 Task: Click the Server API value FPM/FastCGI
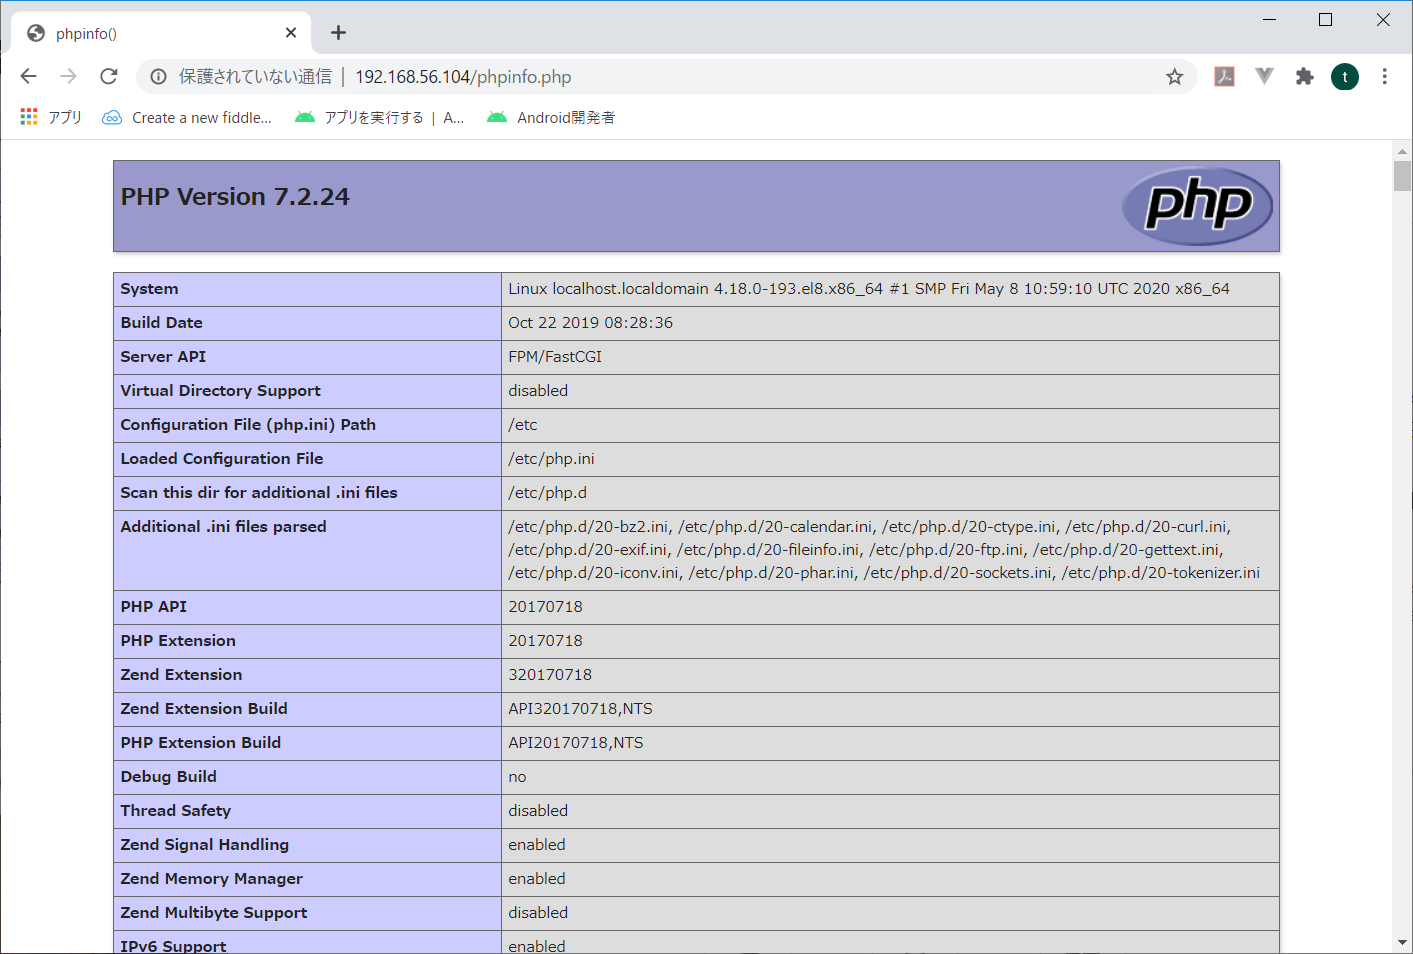click(x=555, y=357)
